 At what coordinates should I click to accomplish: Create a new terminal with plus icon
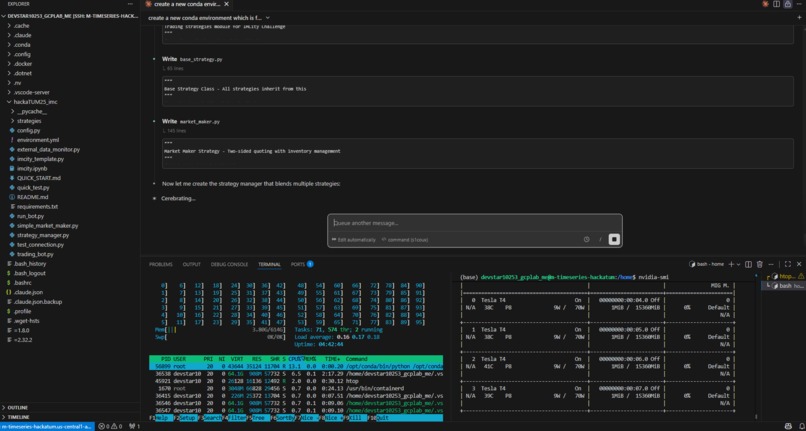(x=731, y=264)
